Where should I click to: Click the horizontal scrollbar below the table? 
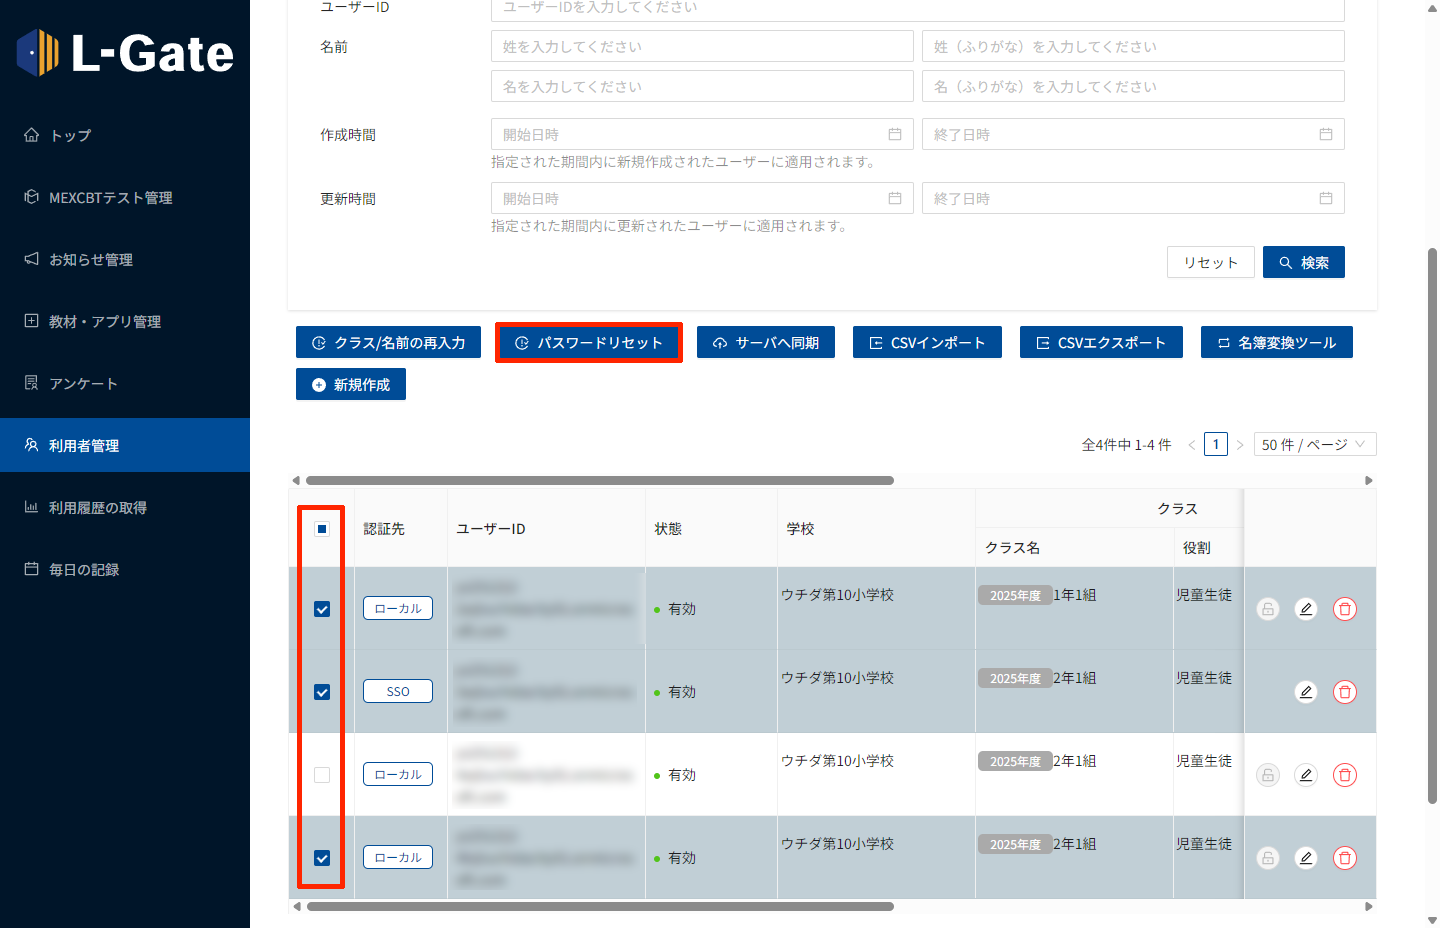click(x=600, y=907)
